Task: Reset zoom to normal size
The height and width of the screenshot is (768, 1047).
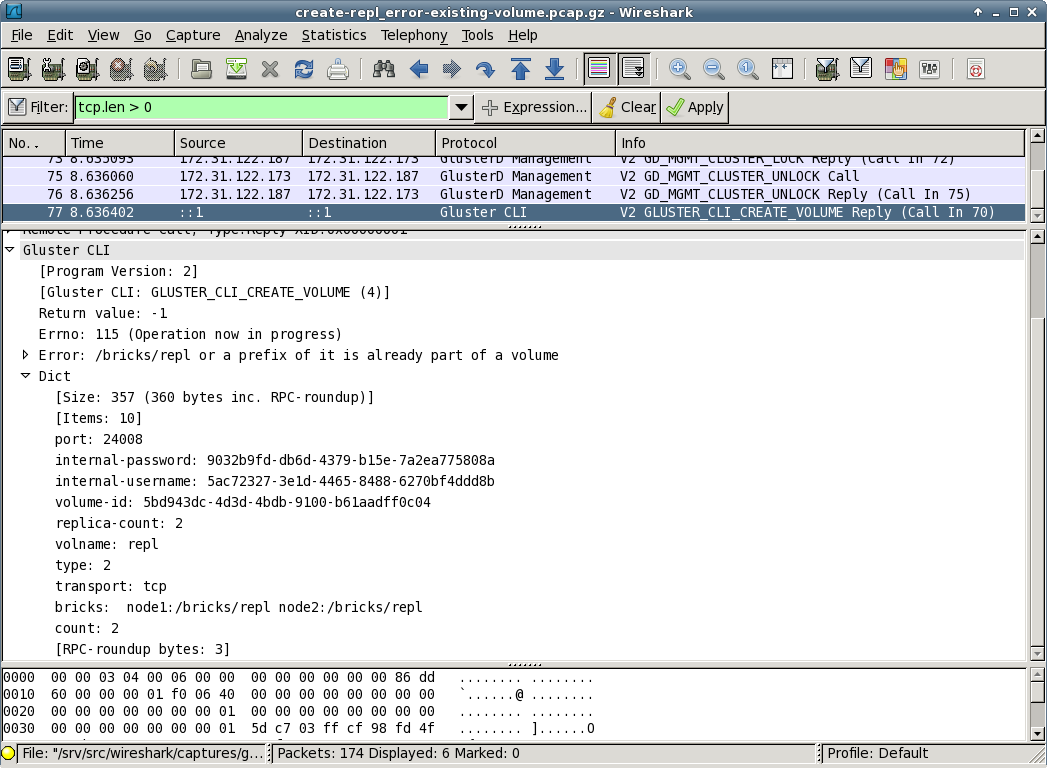Action: coord(747,69)
